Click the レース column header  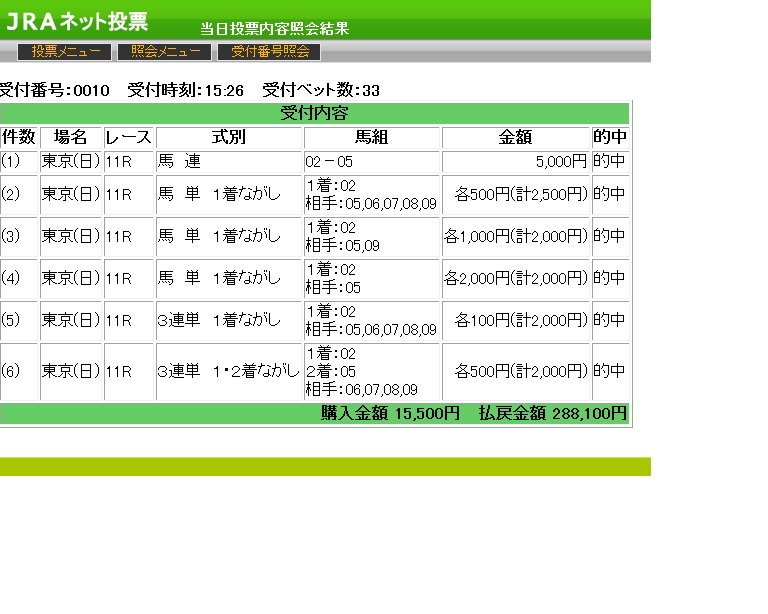pyautogui.click(x=129, y=137)
